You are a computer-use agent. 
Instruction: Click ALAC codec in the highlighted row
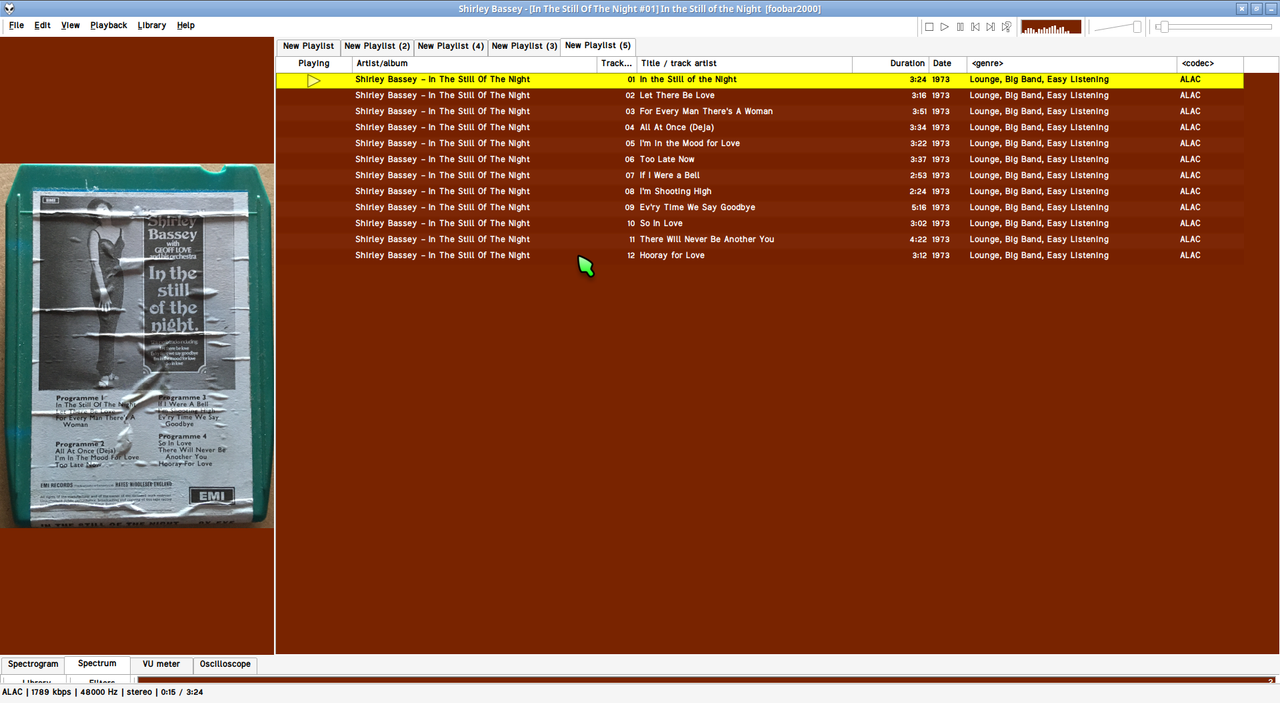pos(1190,80)
